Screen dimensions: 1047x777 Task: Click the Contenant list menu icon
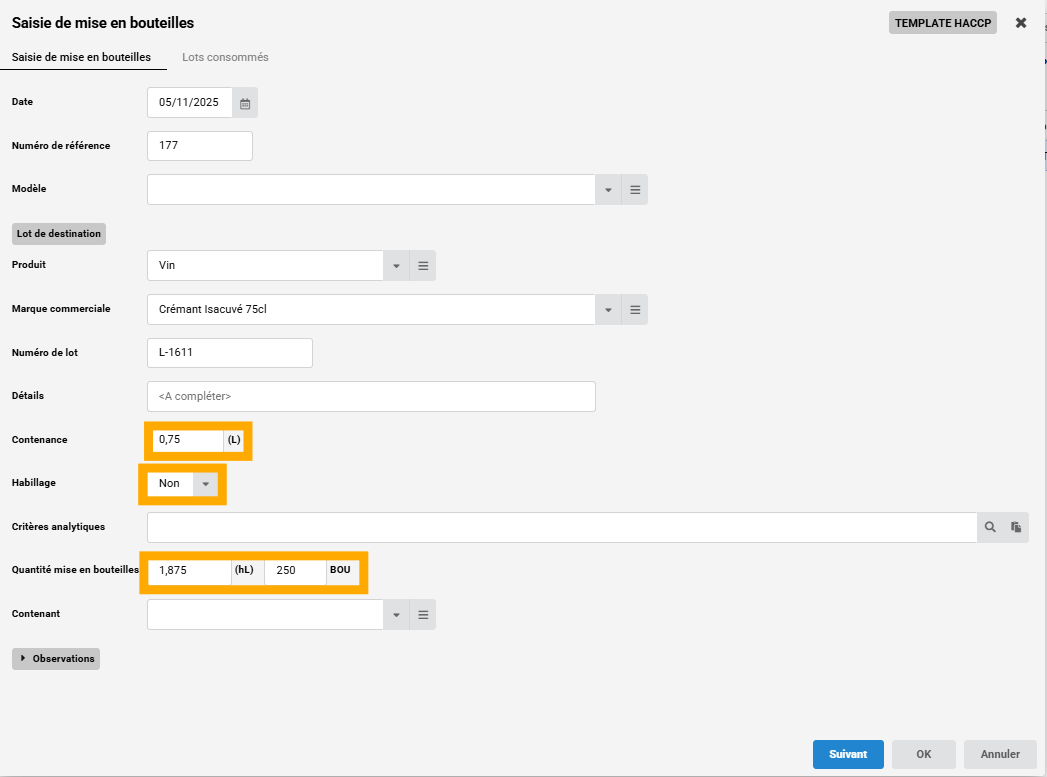click(423, 615)
